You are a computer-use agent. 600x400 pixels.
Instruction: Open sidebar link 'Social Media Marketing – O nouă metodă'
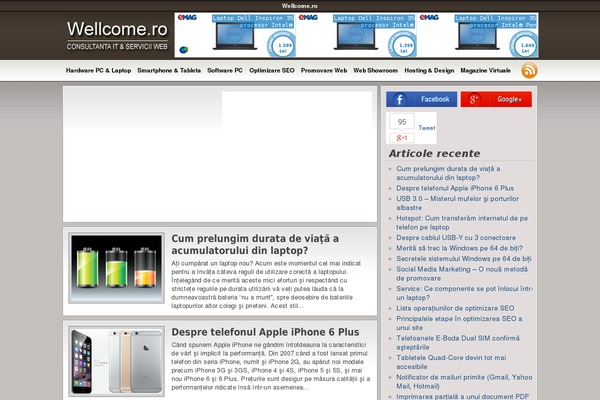[462, 273]
